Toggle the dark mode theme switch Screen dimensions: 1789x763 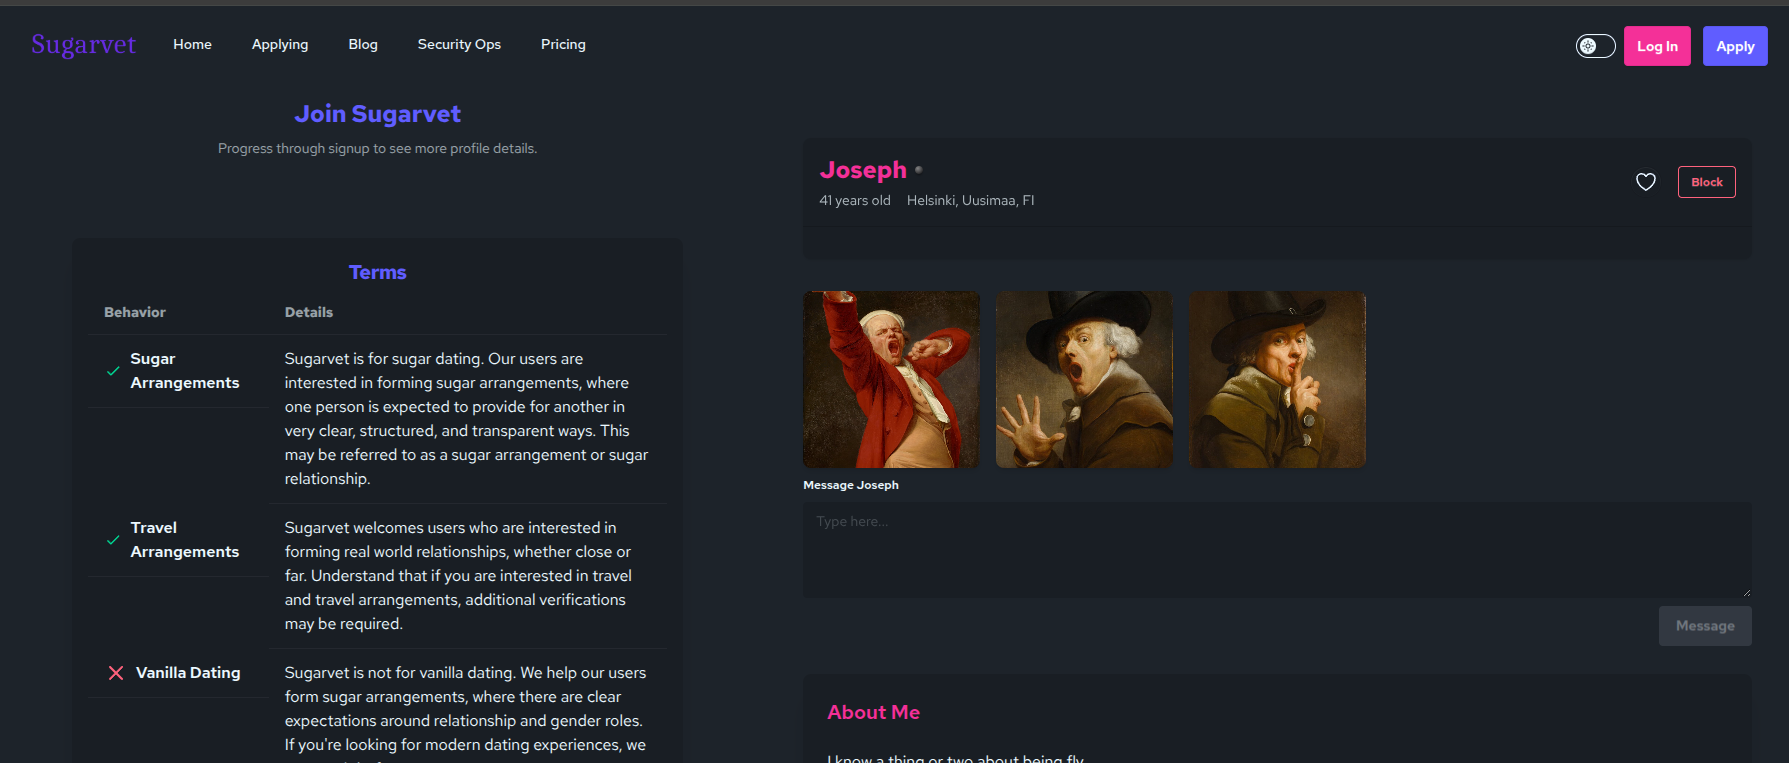tap(1595, 46)
